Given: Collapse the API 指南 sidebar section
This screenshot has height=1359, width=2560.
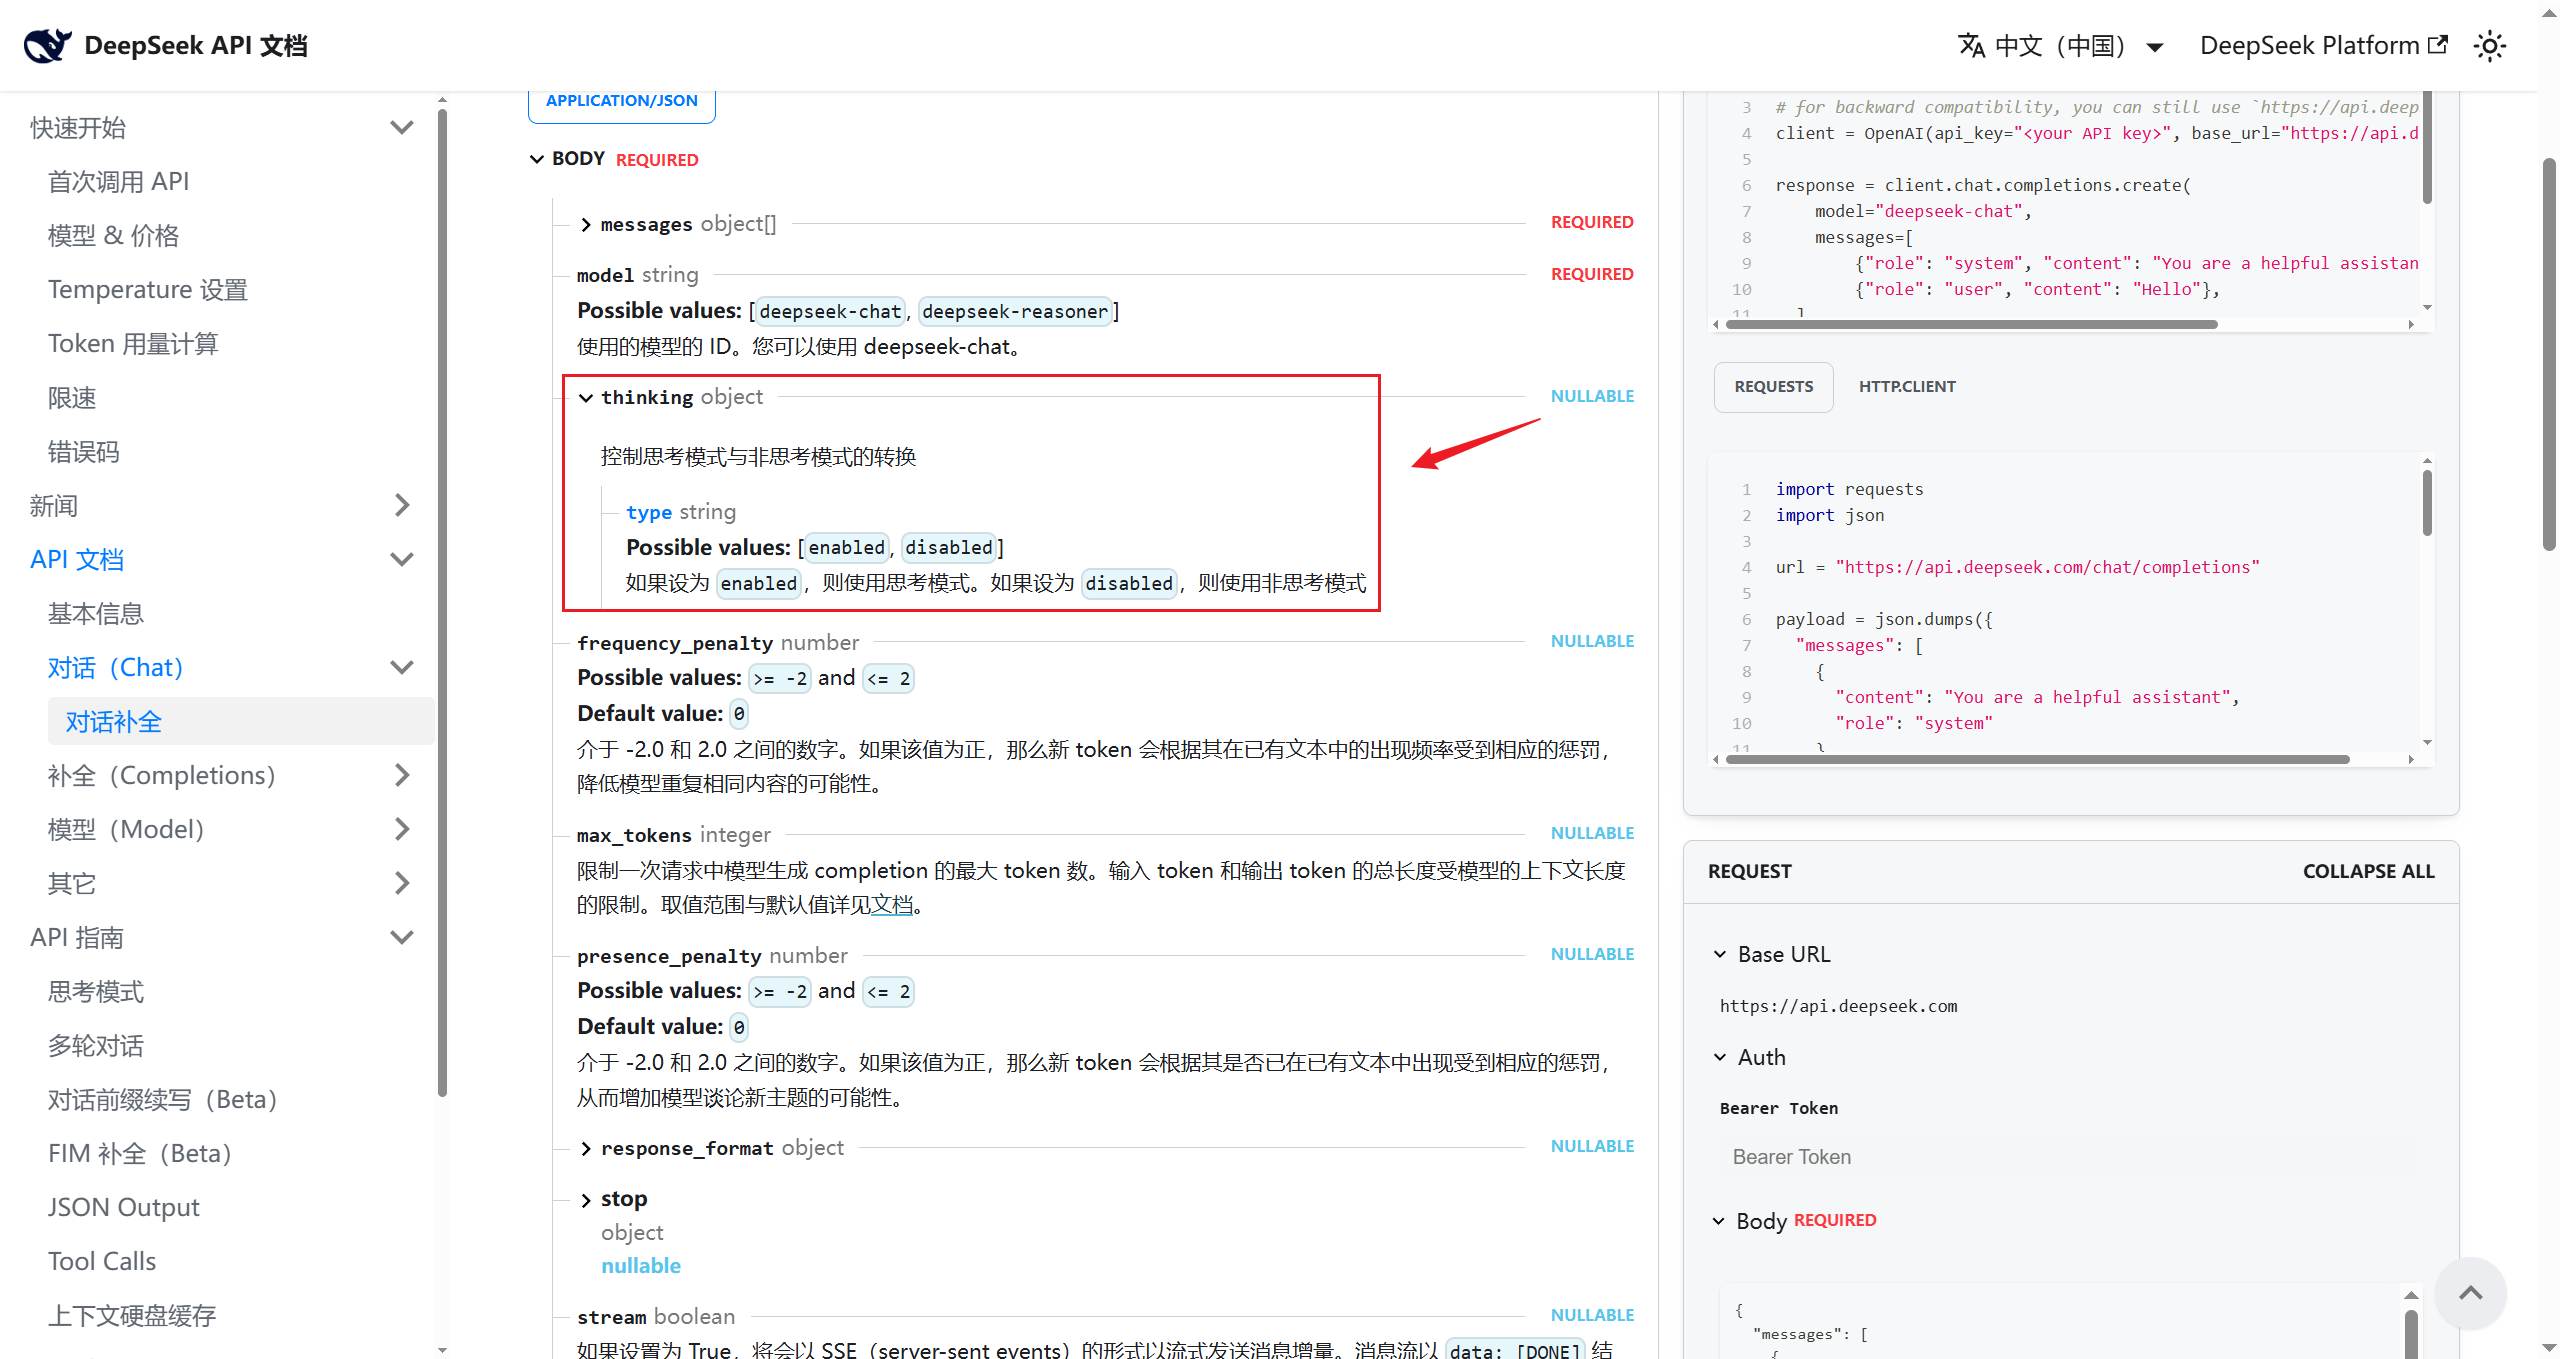Looking at the screenshot, I should [402, 937].
